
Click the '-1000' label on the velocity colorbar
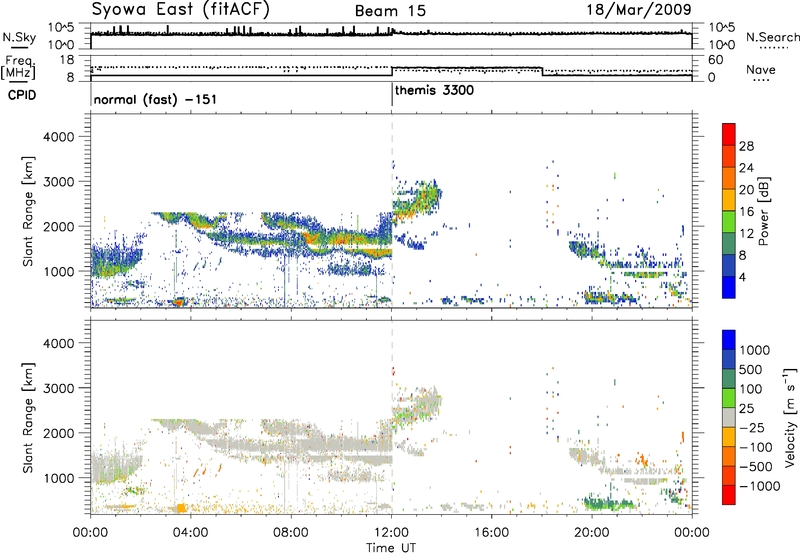pos(760,486)
